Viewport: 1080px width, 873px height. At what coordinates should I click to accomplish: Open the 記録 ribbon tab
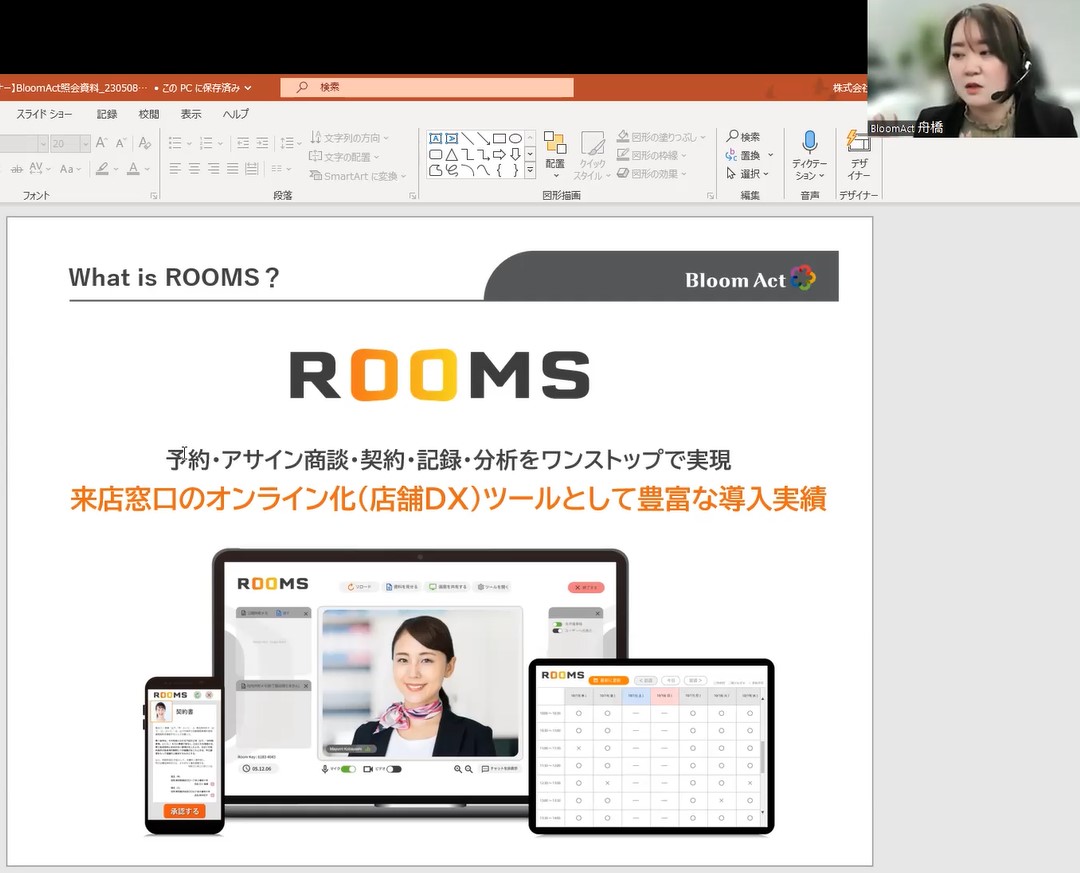tap(107, 114)
